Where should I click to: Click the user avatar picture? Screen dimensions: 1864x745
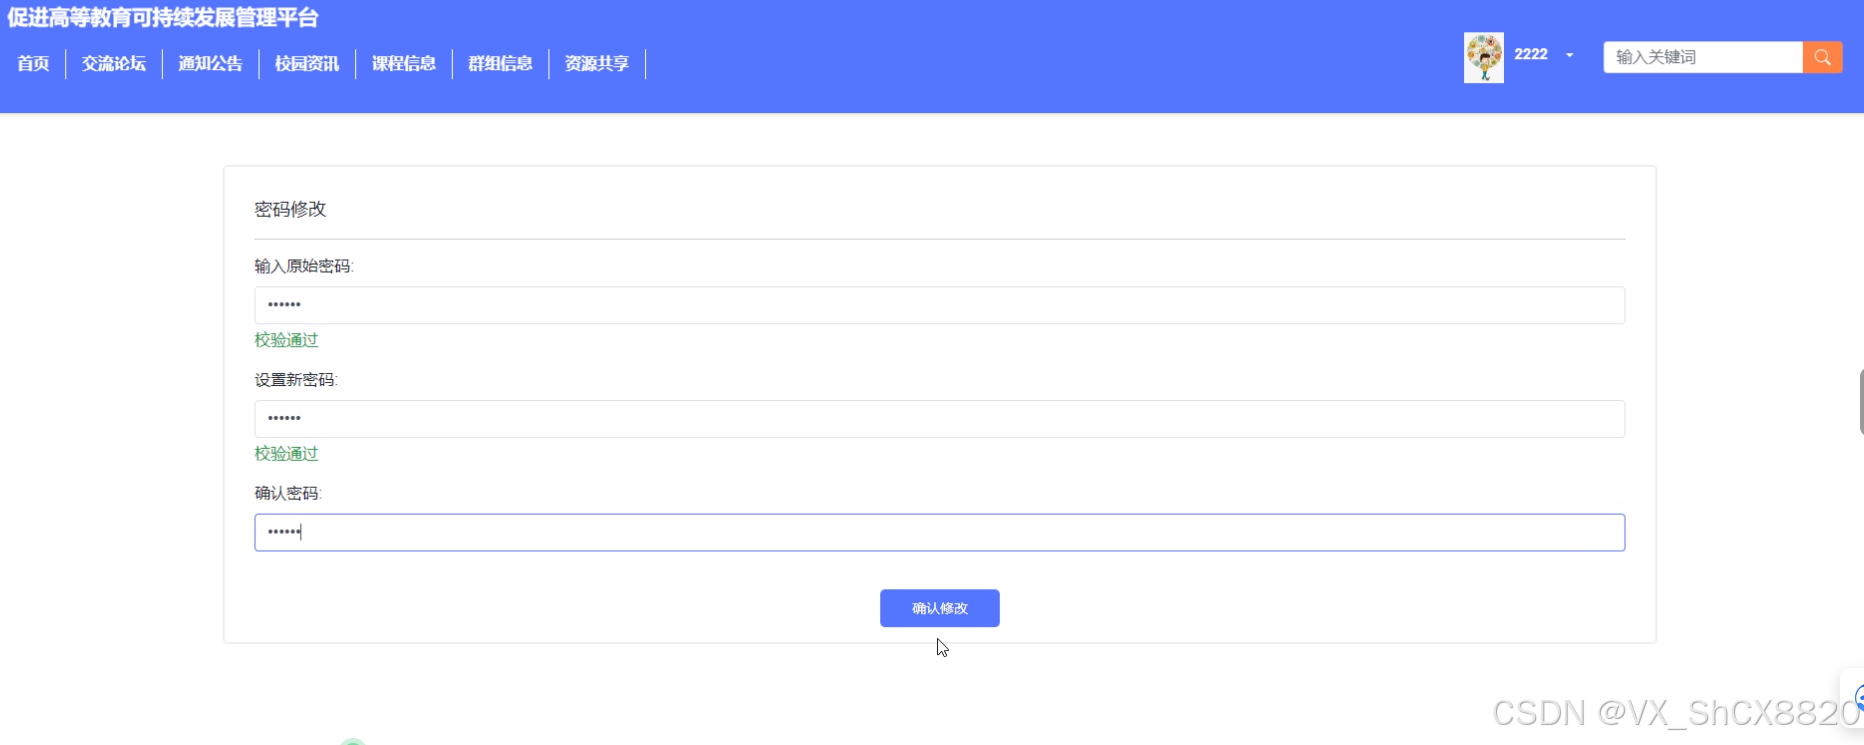(x=1483, y=57)
